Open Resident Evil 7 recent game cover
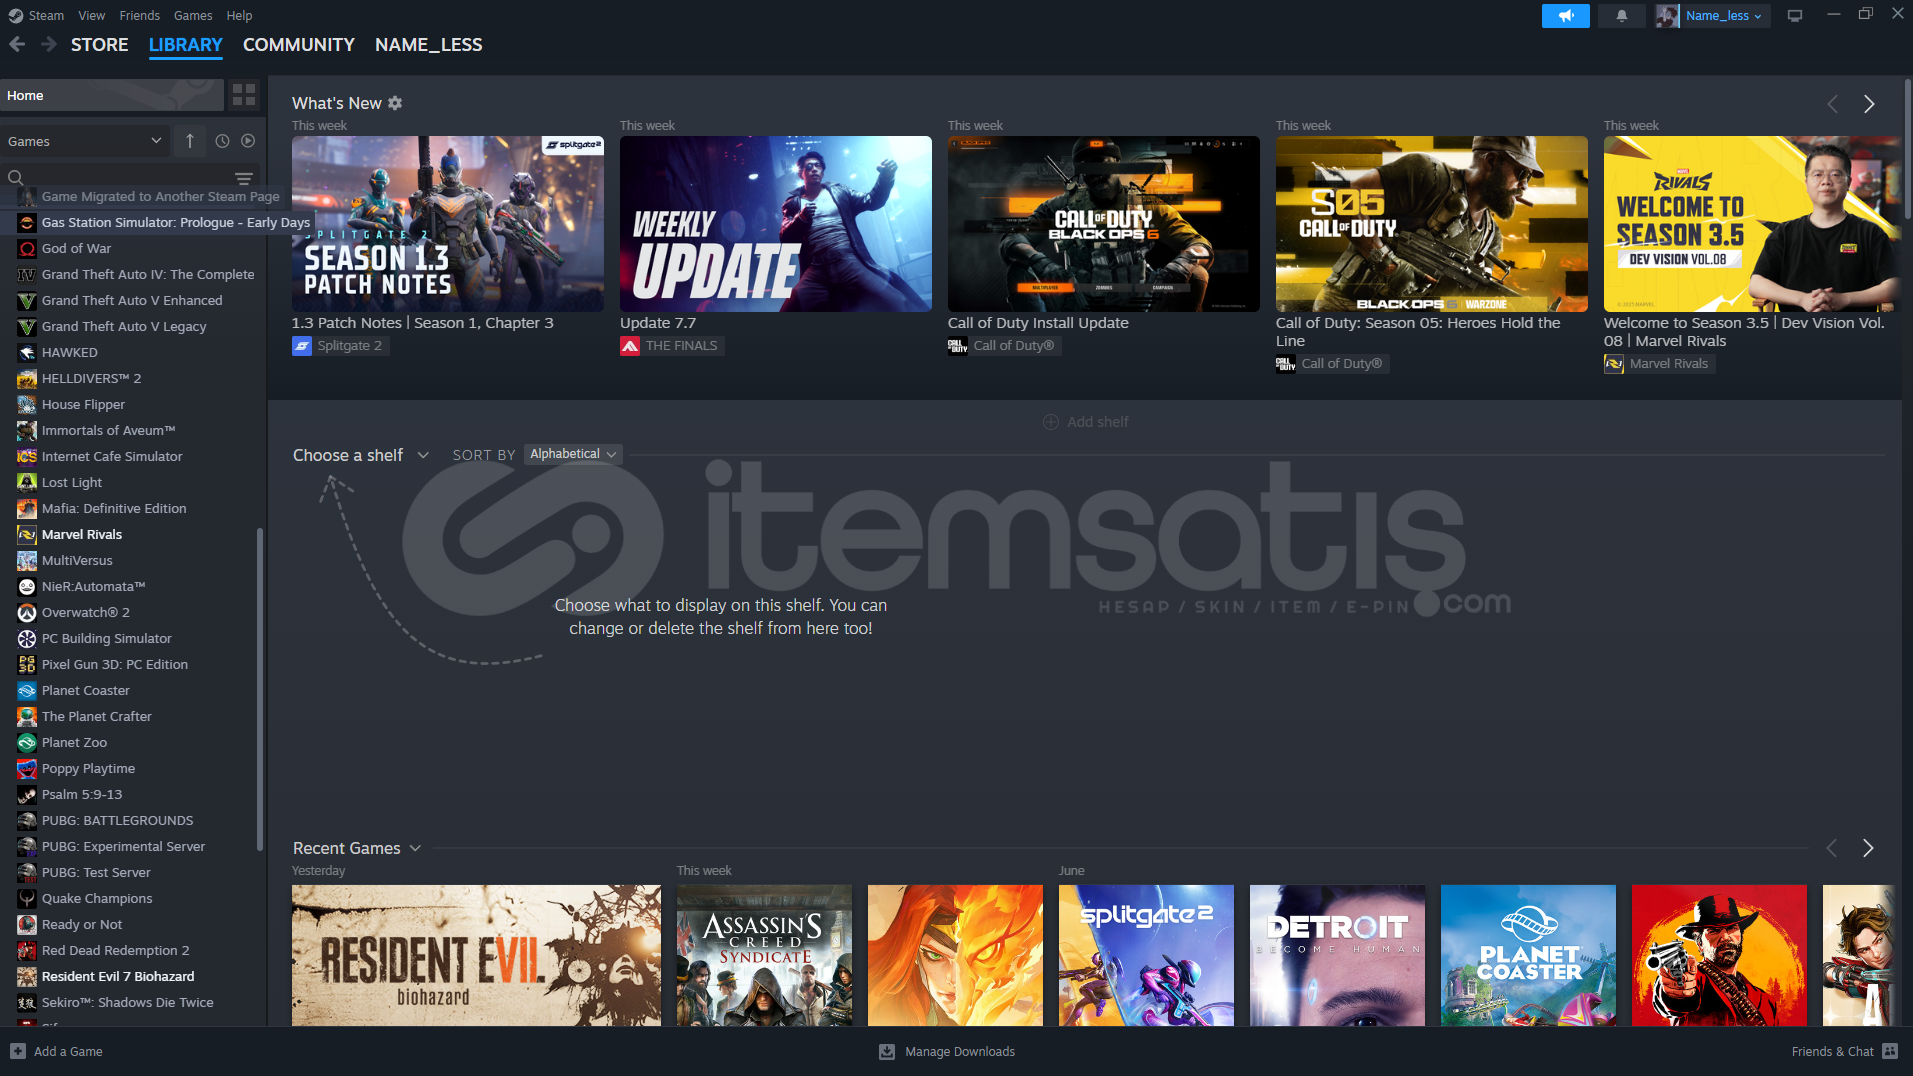 476,955
